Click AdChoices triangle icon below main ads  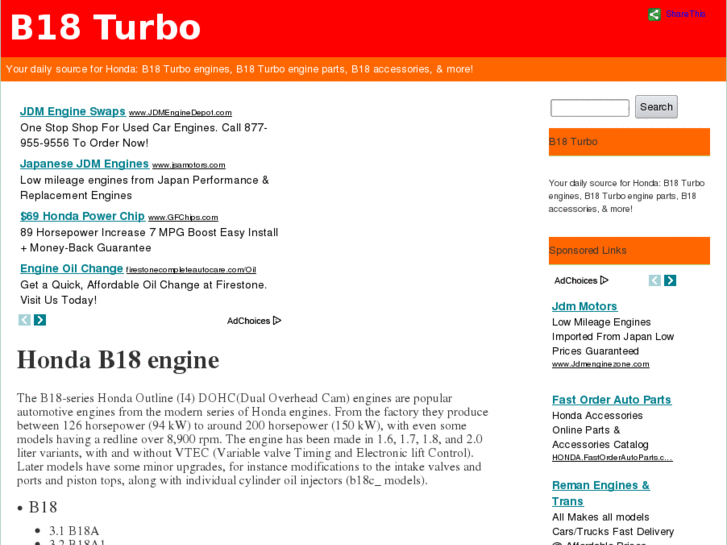point(277,321)
